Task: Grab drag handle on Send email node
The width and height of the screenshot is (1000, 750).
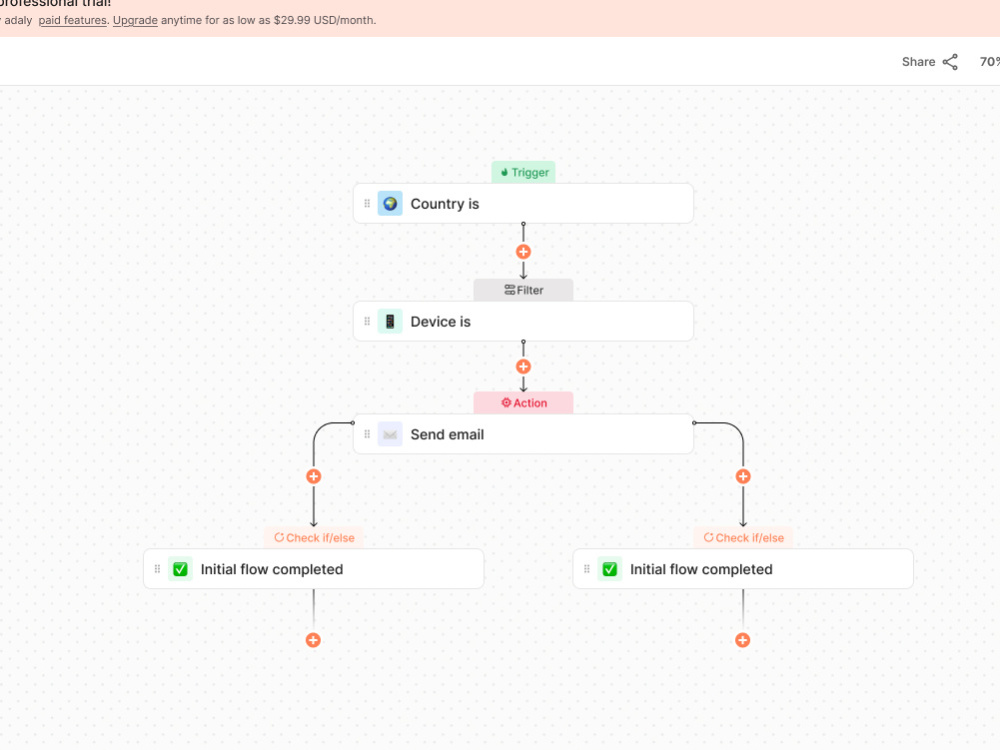Action: click(367, 434)
